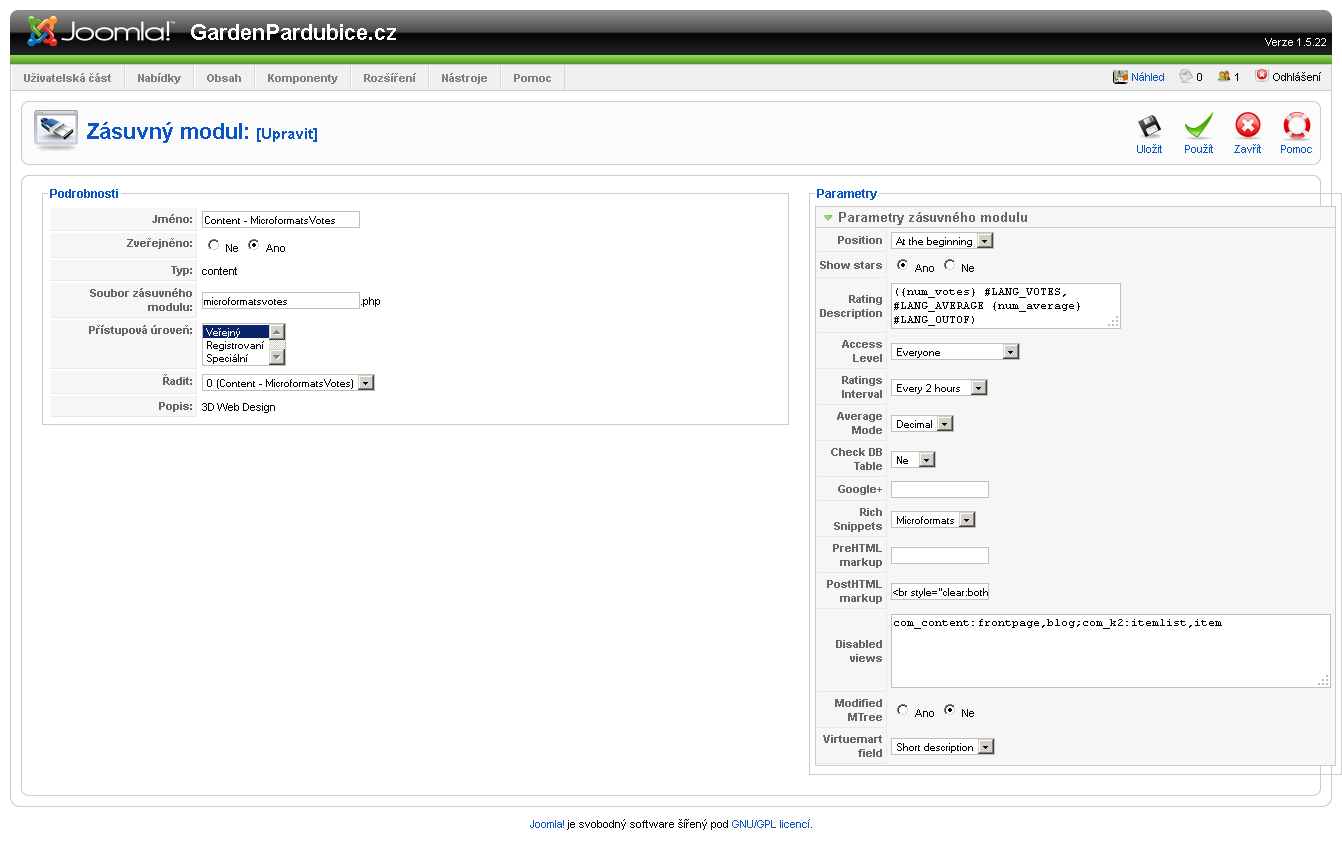Image resolution: width=1342 pixels, height=841 pixels.
Task: Click the Odhlášení logout icon
Action: click(1262, 76)
